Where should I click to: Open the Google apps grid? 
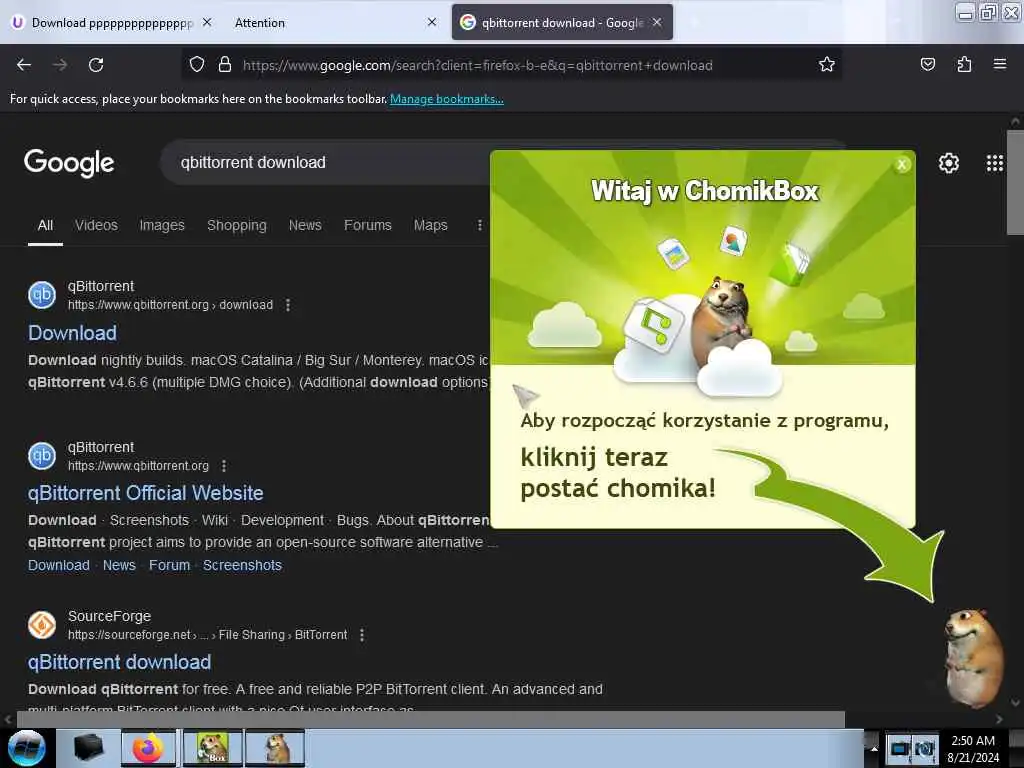995,163
